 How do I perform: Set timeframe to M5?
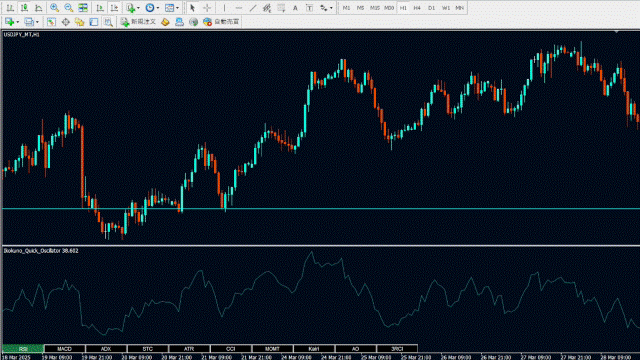tap(360, 8)
